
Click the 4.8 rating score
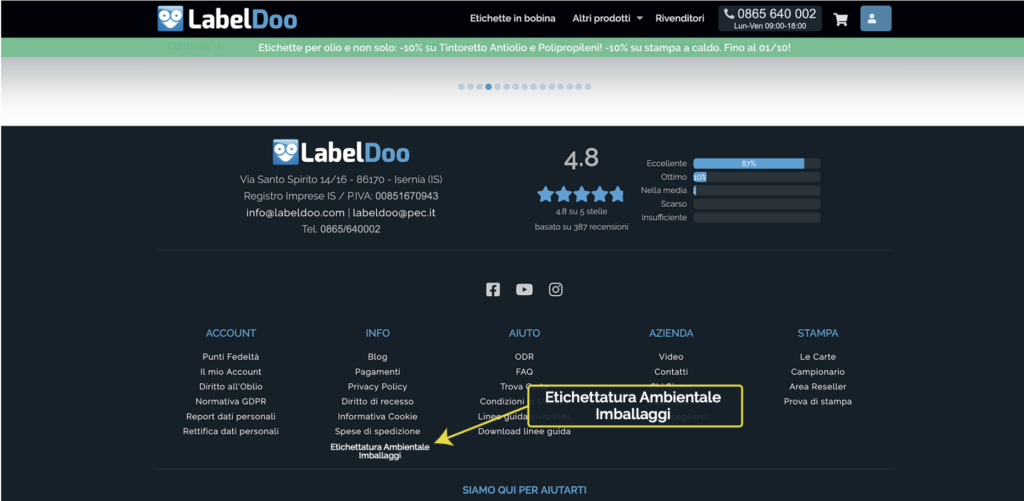pos(581,159)
